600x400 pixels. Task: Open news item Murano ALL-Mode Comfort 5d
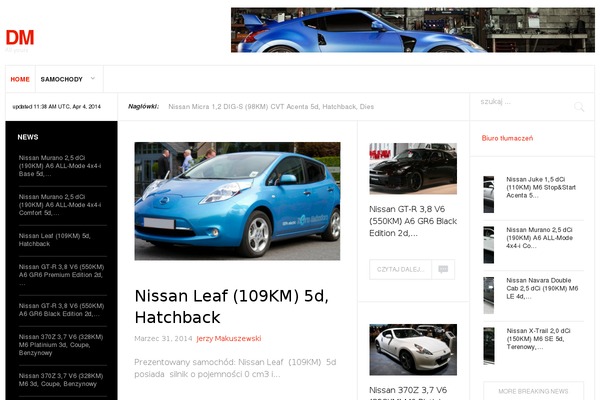60,205
